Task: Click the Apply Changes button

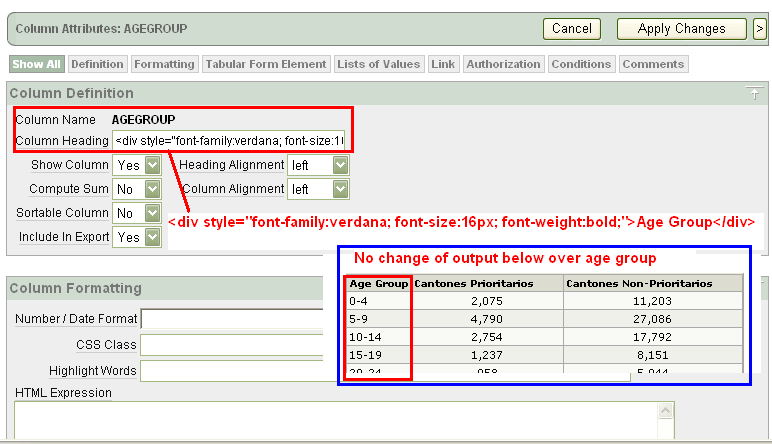Action: click(x=681, y=29)
